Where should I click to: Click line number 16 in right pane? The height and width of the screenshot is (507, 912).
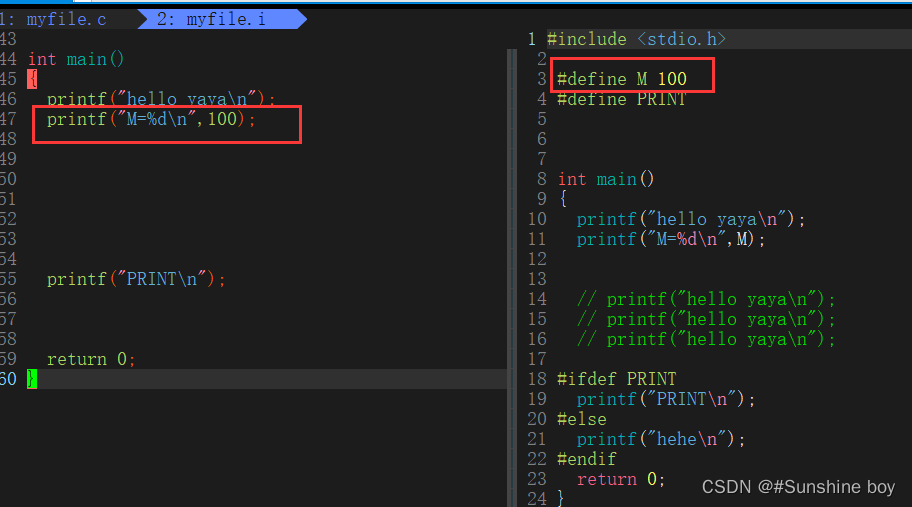537,339
